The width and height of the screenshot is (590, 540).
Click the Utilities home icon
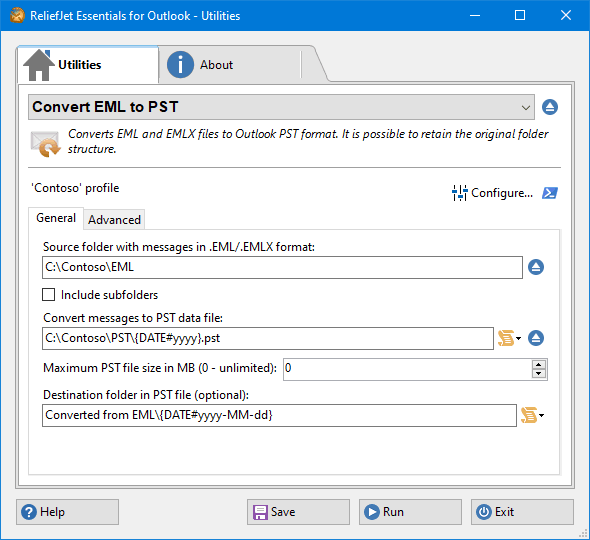(x=38, y=65)
